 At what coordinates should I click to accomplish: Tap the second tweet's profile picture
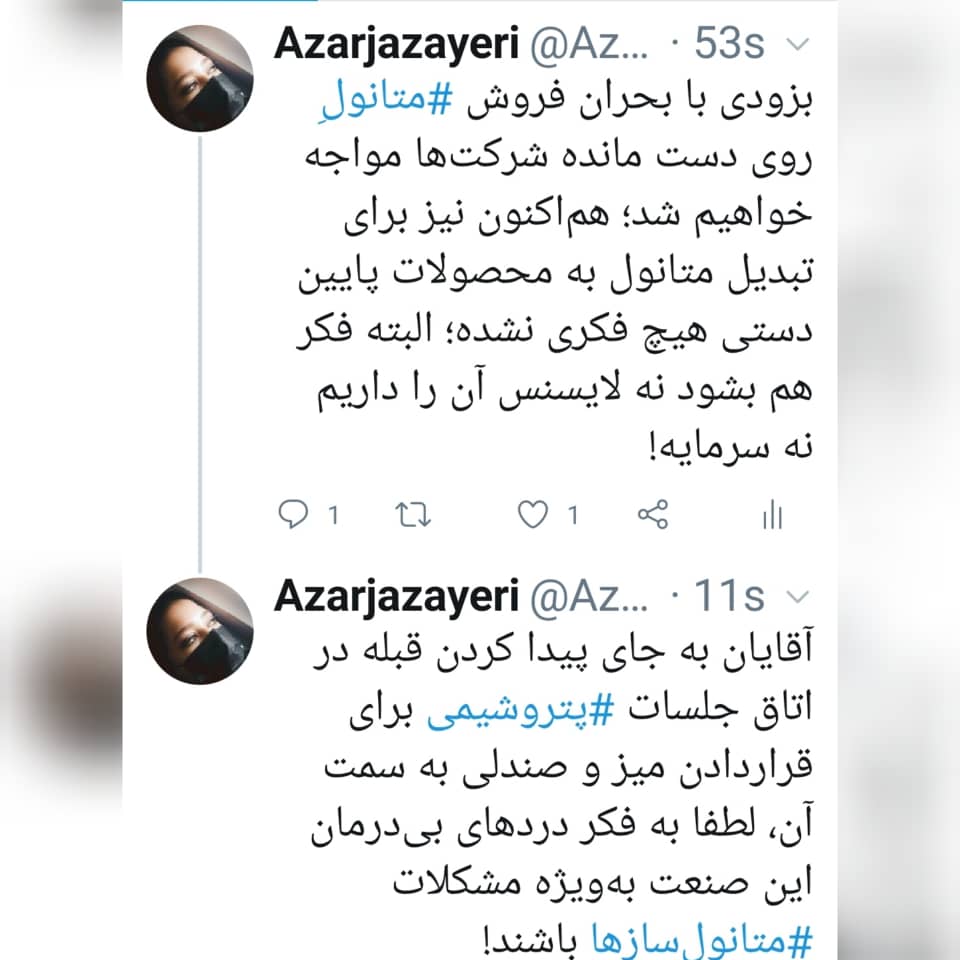(x=200, y=631)
